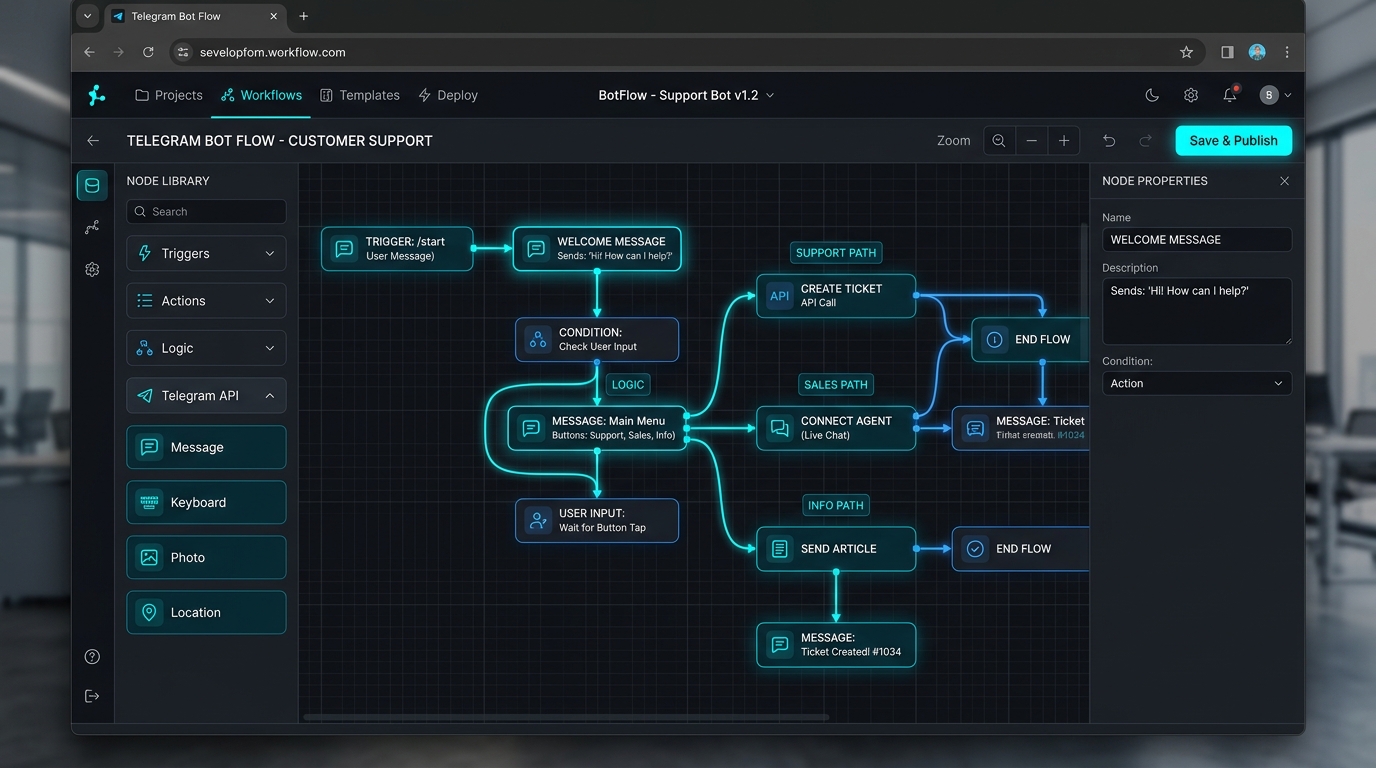Image resolution: width=1376 pixels, height=768 pixels.
Task: Open the left sidebar settings gear
Action: tap(92, 269)
